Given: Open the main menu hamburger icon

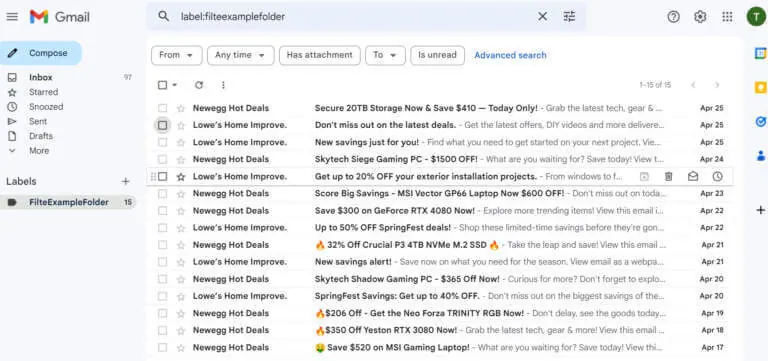Looking at the screenshot, I should [x=12, y=17].
